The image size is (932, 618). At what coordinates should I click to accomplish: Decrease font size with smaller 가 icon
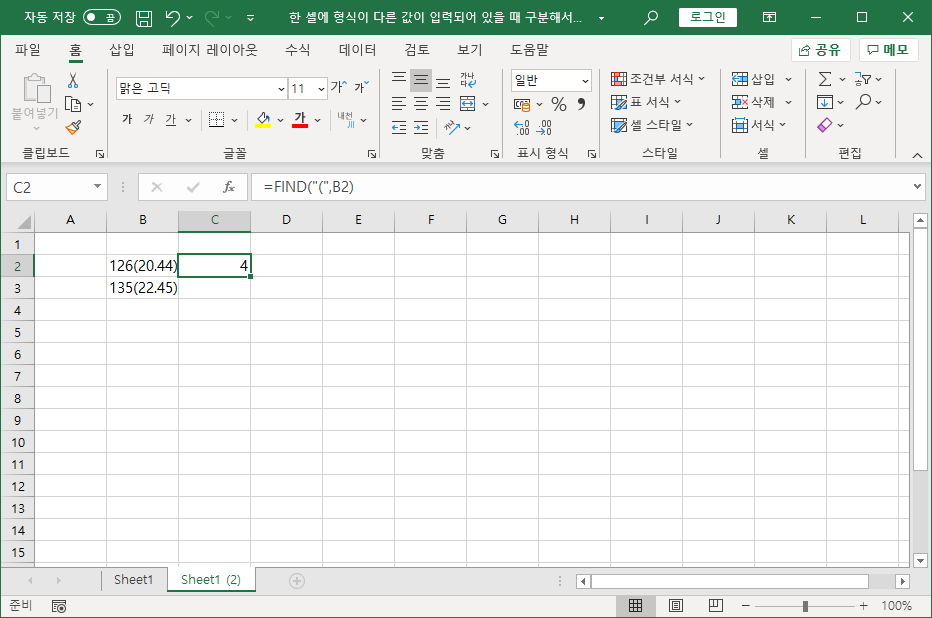click(362, 87)
